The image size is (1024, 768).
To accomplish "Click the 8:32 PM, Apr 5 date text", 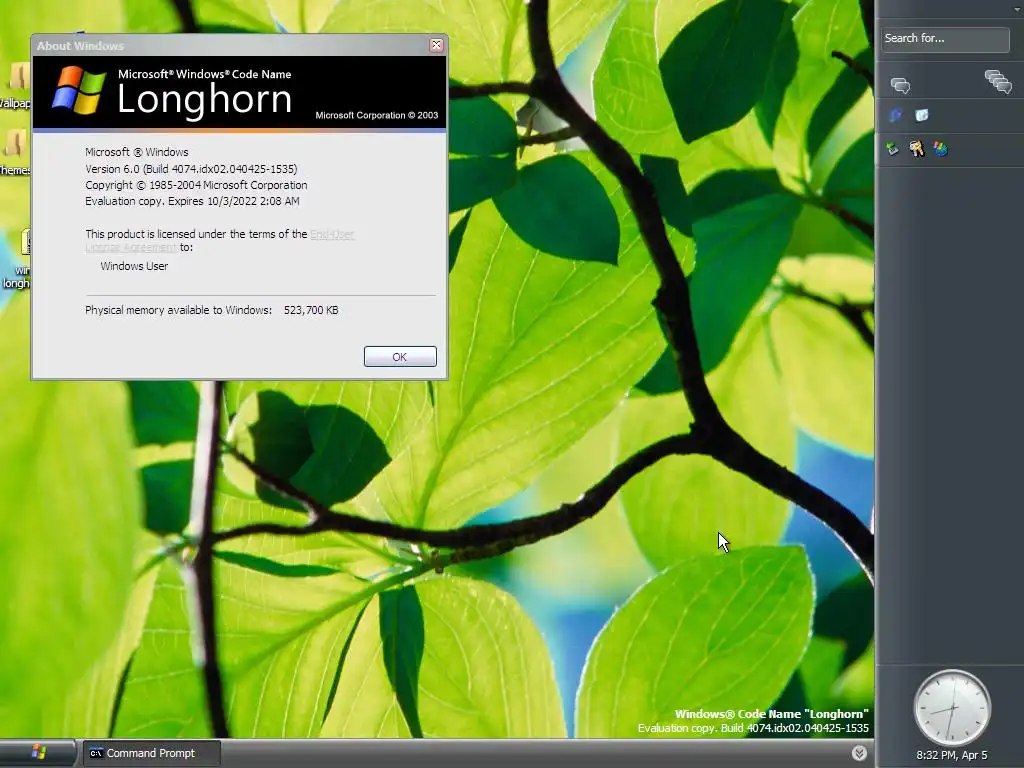I will [952, 755].
